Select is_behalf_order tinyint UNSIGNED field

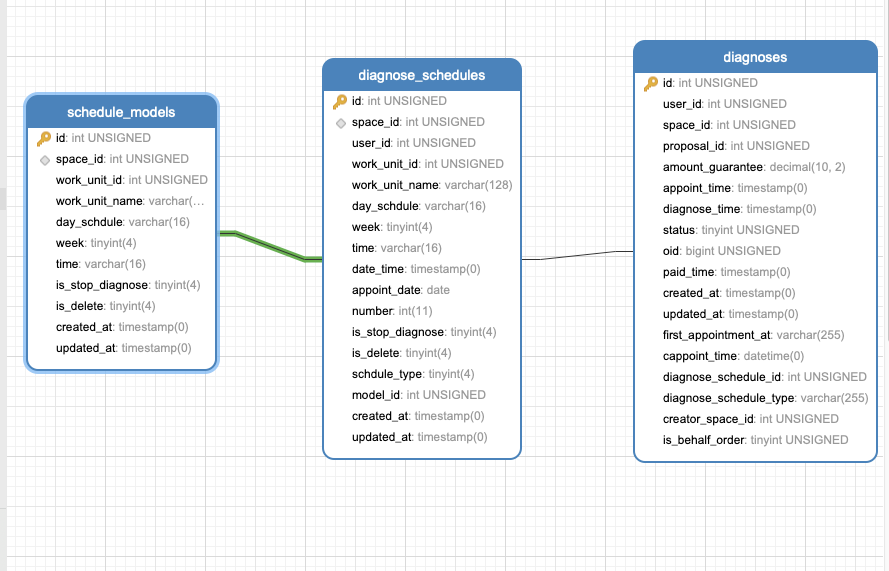coord(755,439)
